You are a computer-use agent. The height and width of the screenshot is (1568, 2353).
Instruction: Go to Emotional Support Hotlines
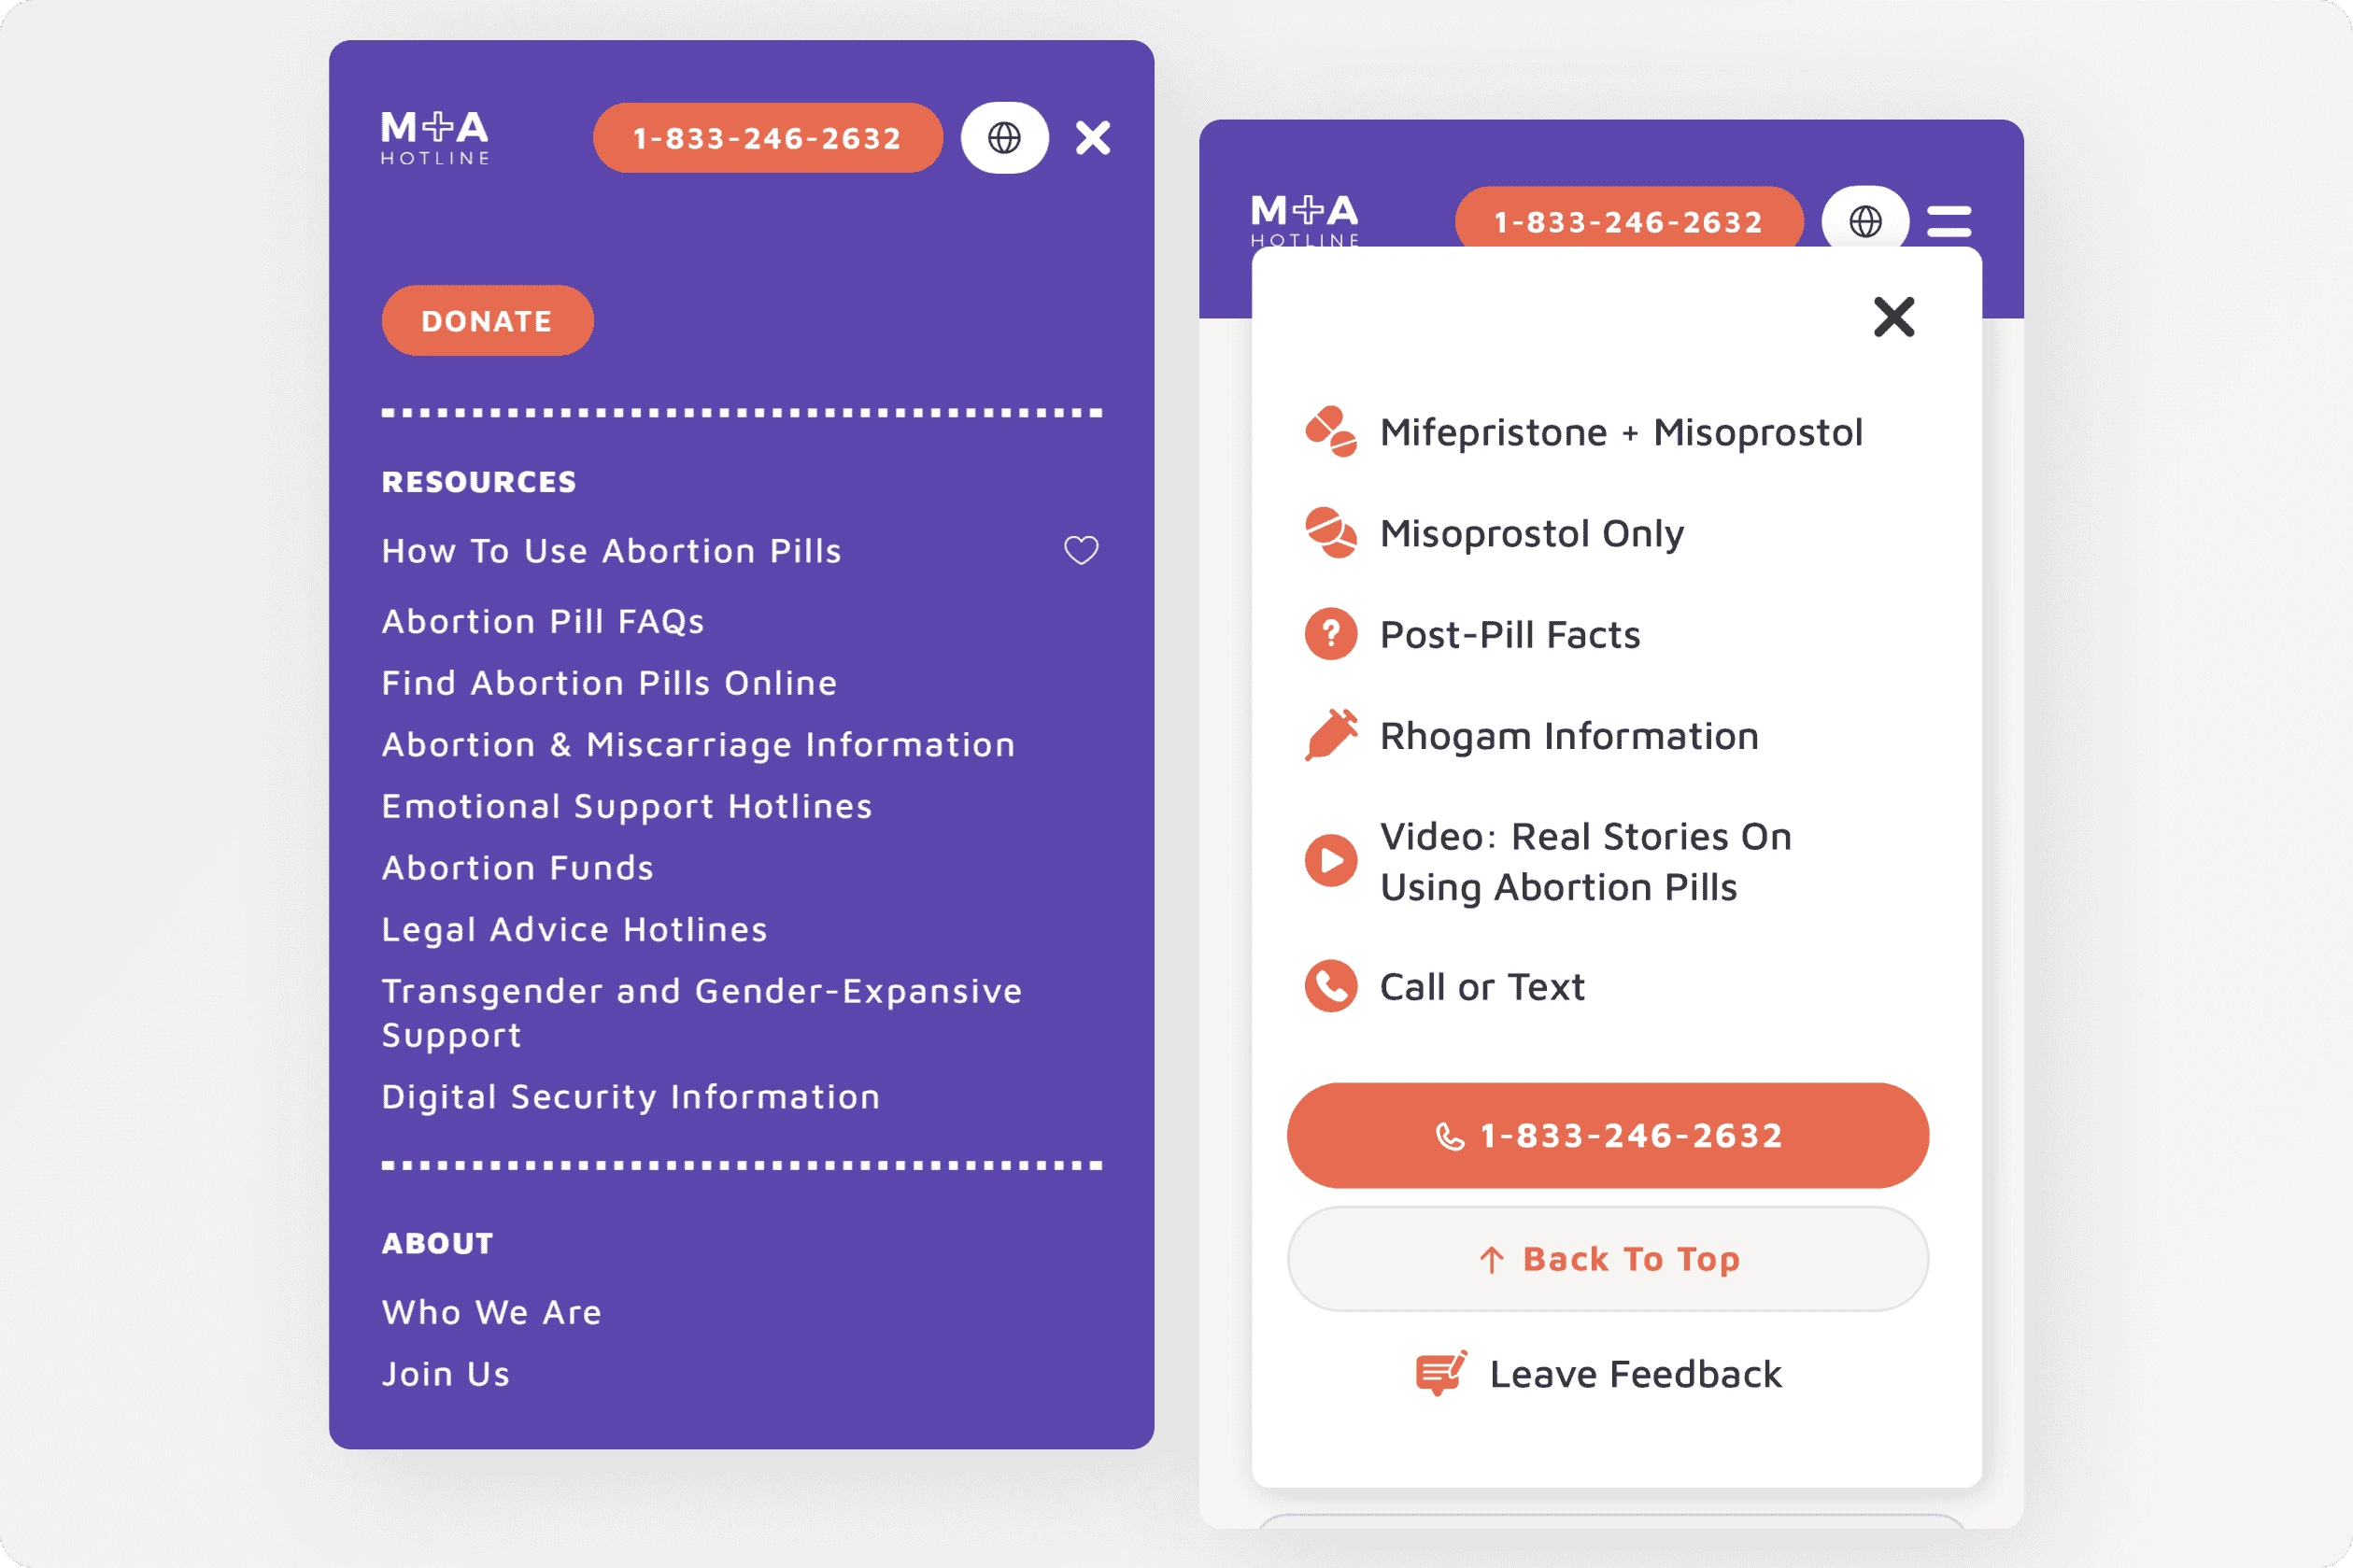point(627,806)
